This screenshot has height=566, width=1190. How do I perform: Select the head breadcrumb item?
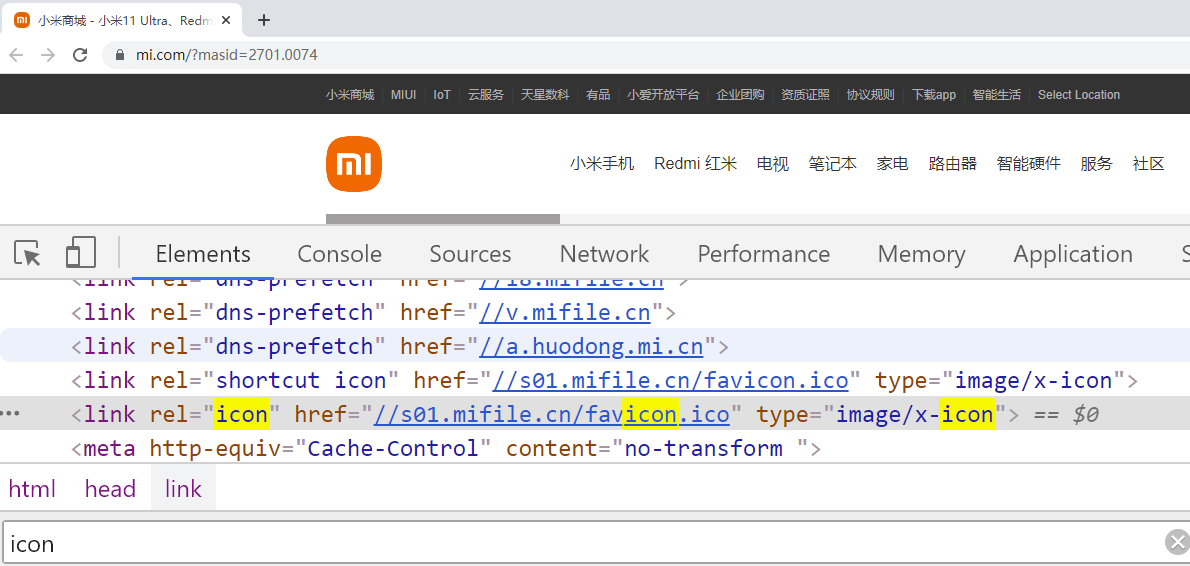110,489
